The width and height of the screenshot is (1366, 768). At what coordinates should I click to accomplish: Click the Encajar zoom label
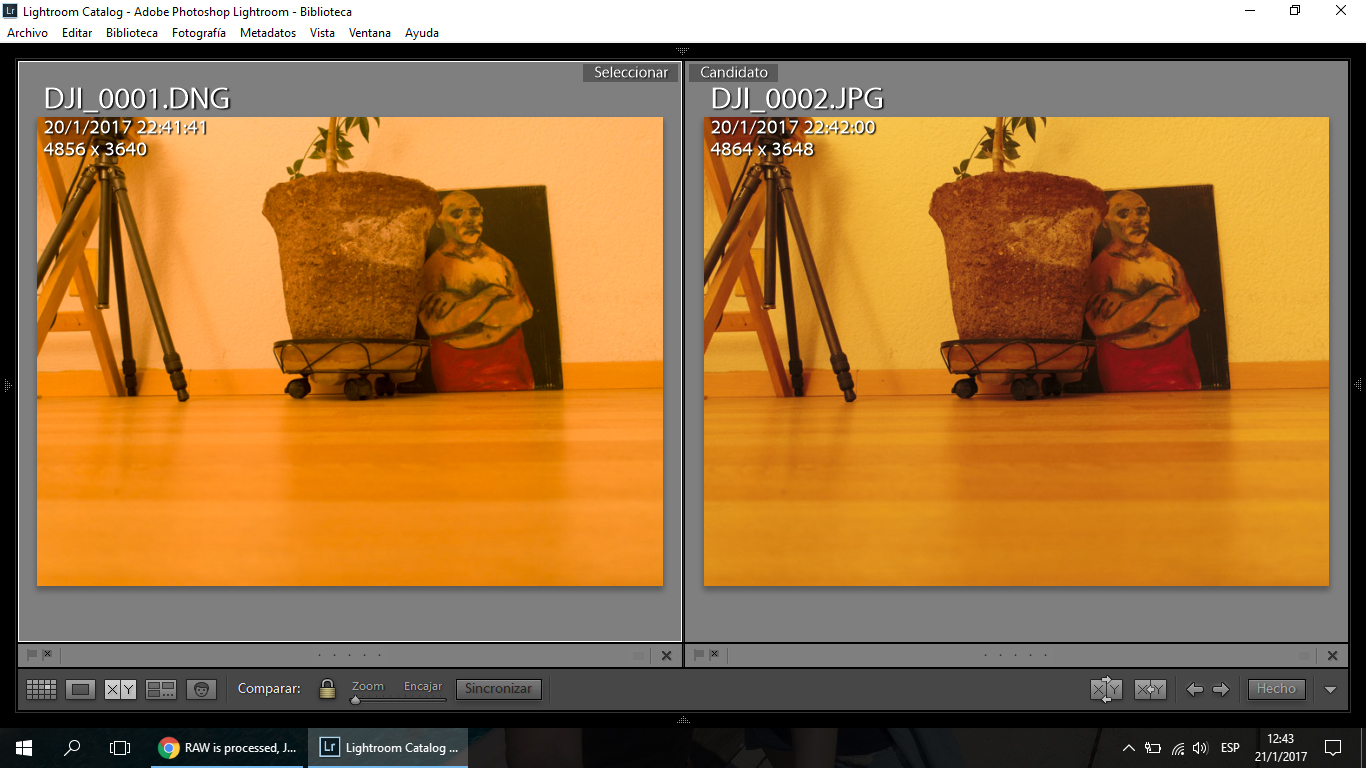[x=423, y=686]
